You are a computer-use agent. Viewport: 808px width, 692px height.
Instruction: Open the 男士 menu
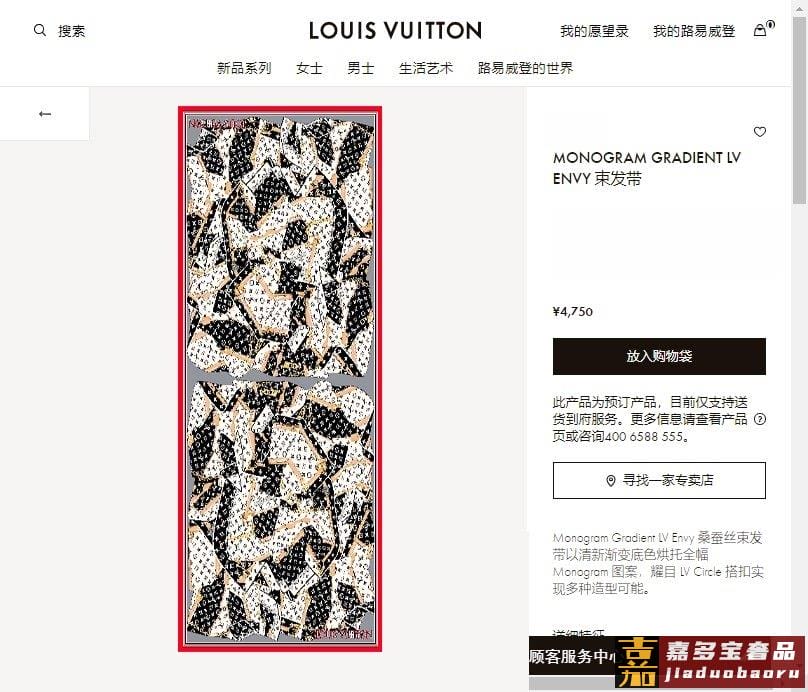tap(360, 68)
